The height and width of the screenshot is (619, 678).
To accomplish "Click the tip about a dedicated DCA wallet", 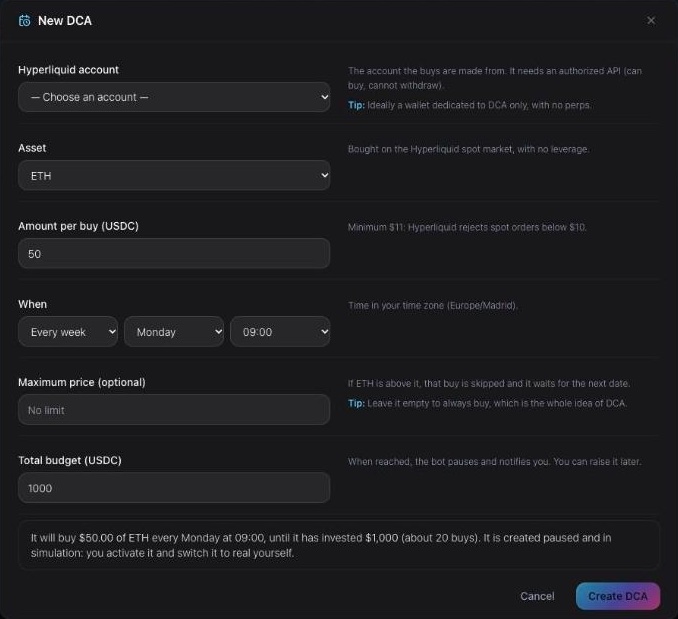I will point(470,105).
